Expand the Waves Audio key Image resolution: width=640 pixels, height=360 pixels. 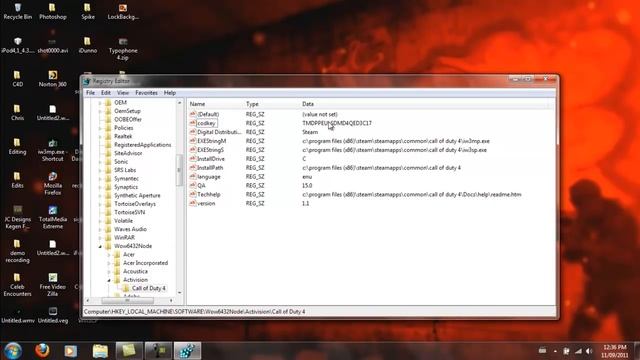[x=100, y=229]
